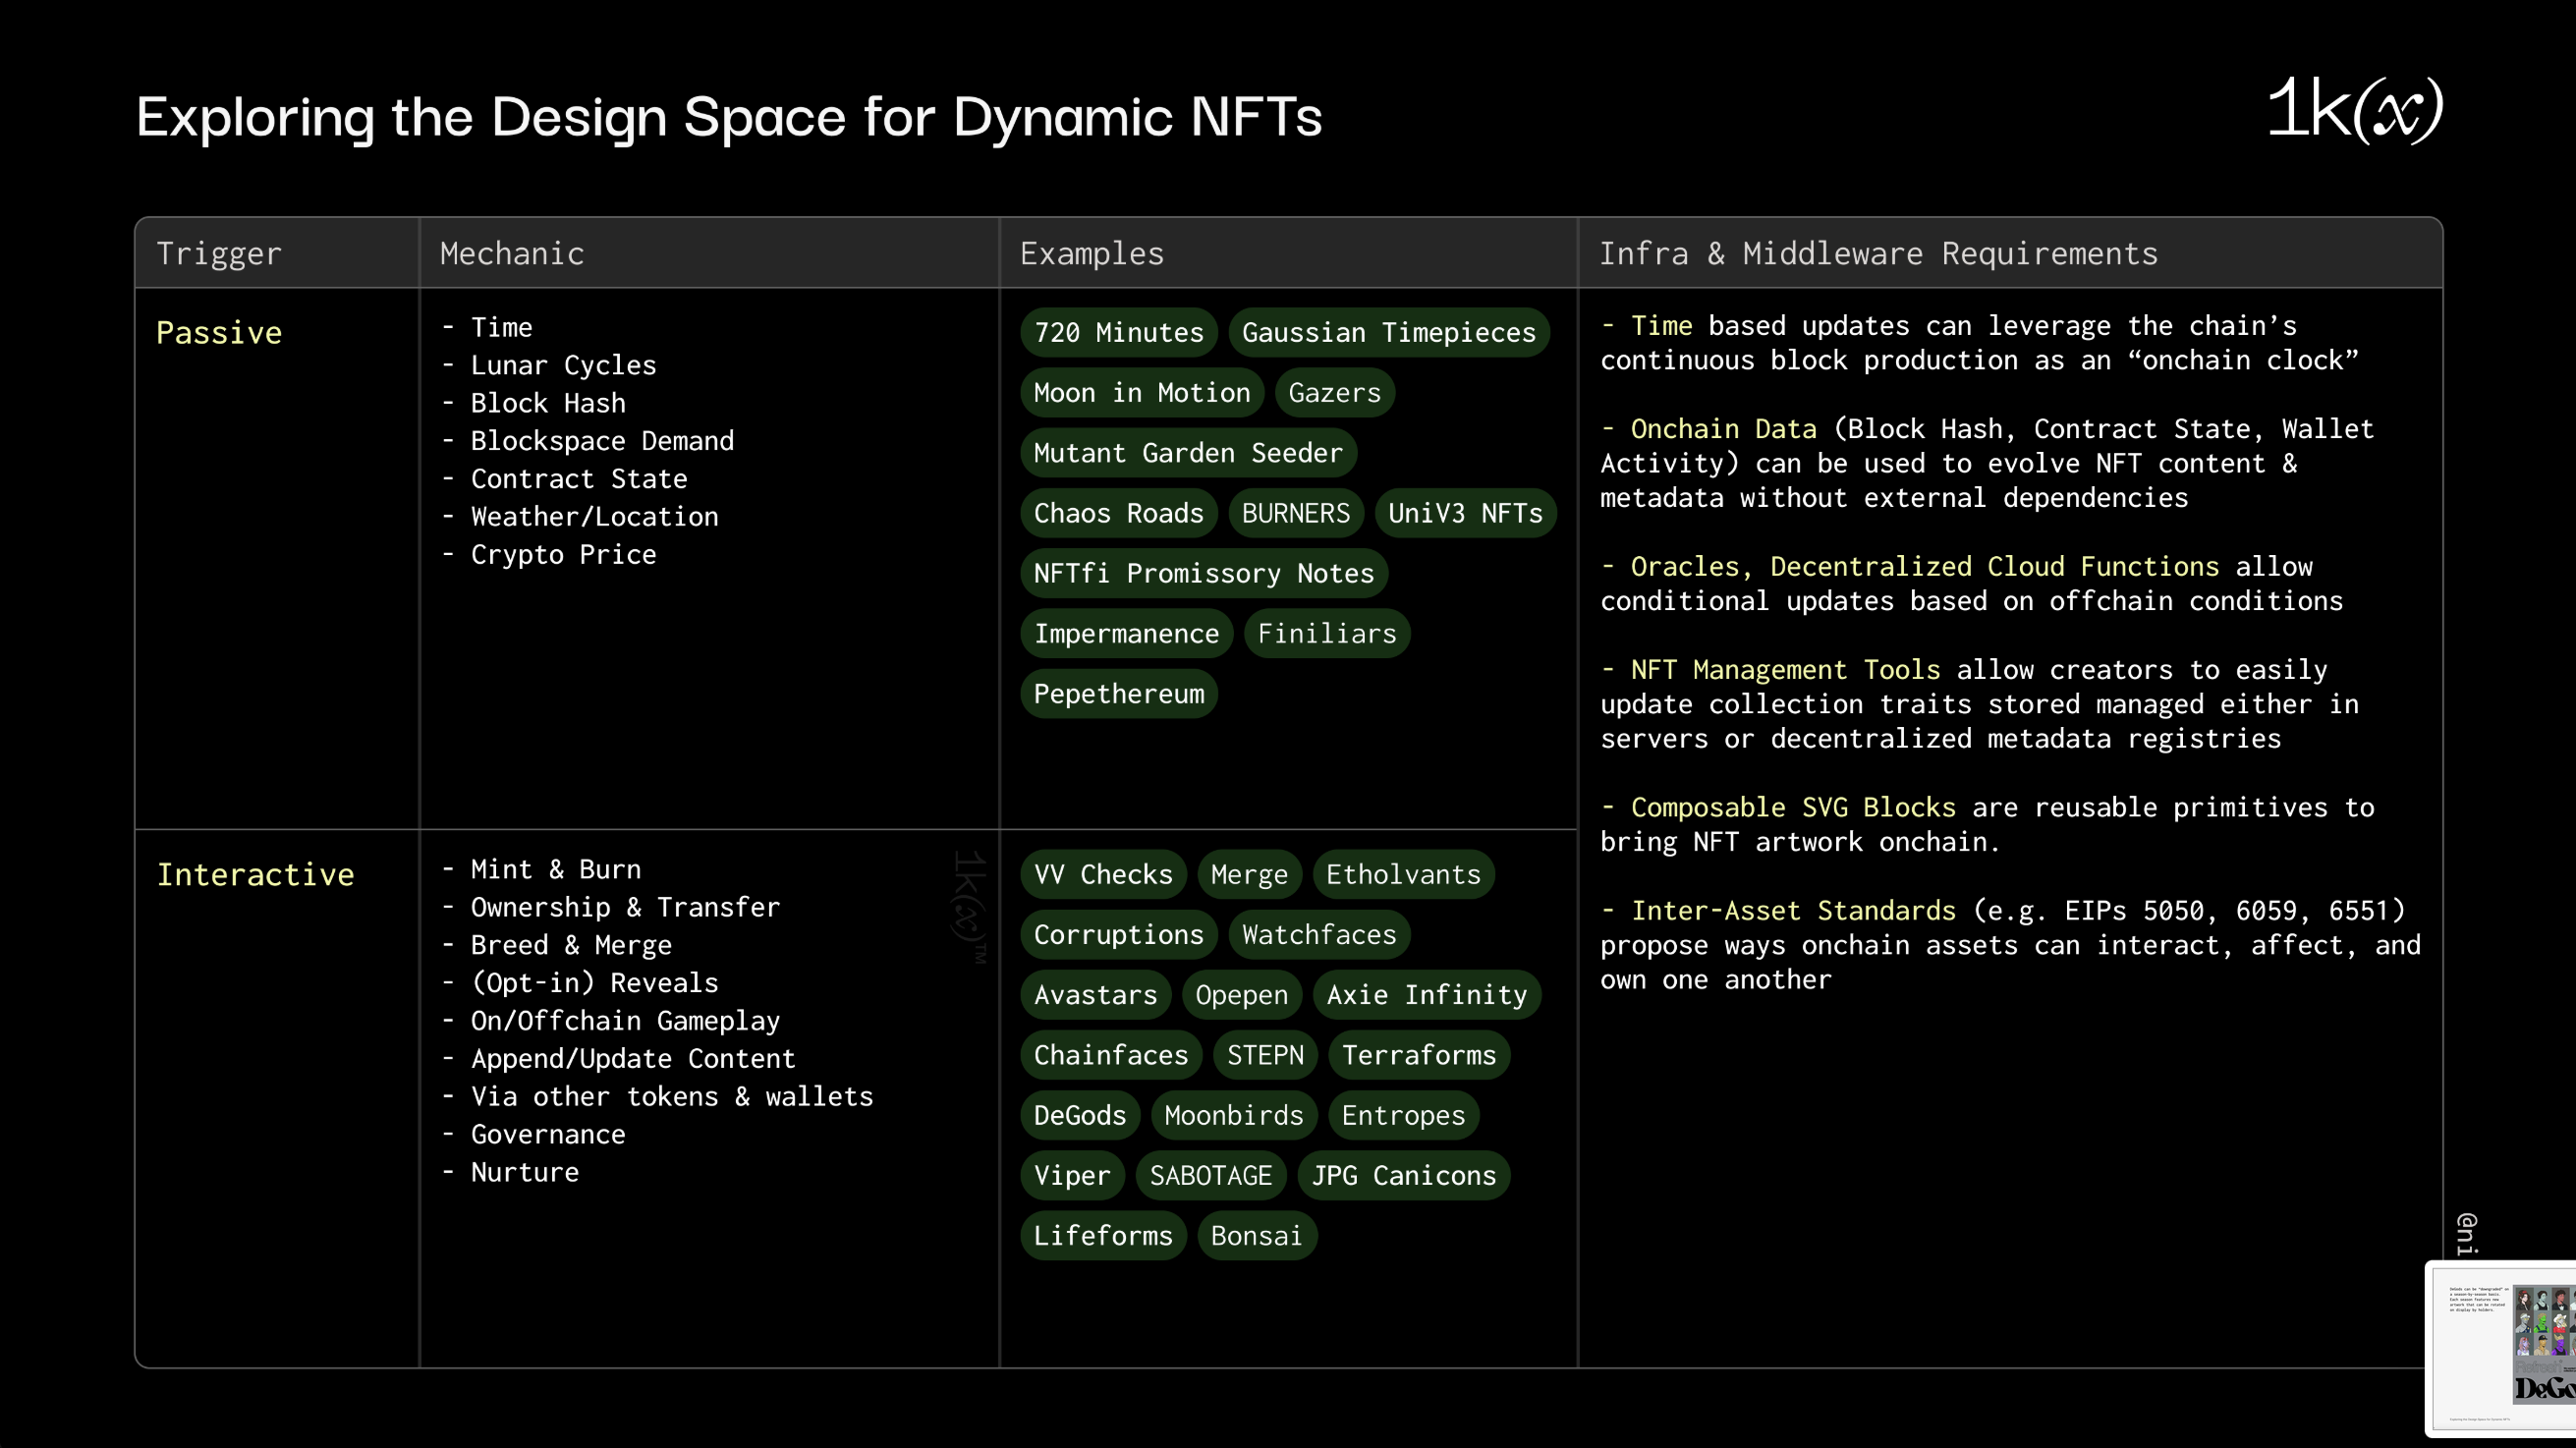Click the Moon in Motion pill

1141,393
